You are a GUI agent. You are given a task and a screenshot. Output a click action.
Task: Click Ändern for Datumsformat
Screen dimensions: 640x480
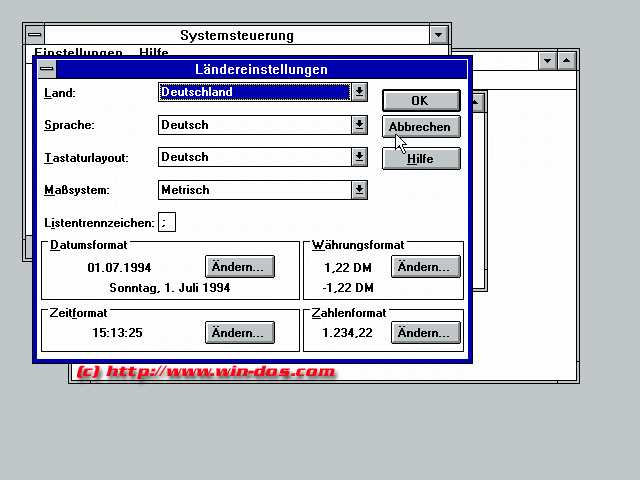[239, 267]
